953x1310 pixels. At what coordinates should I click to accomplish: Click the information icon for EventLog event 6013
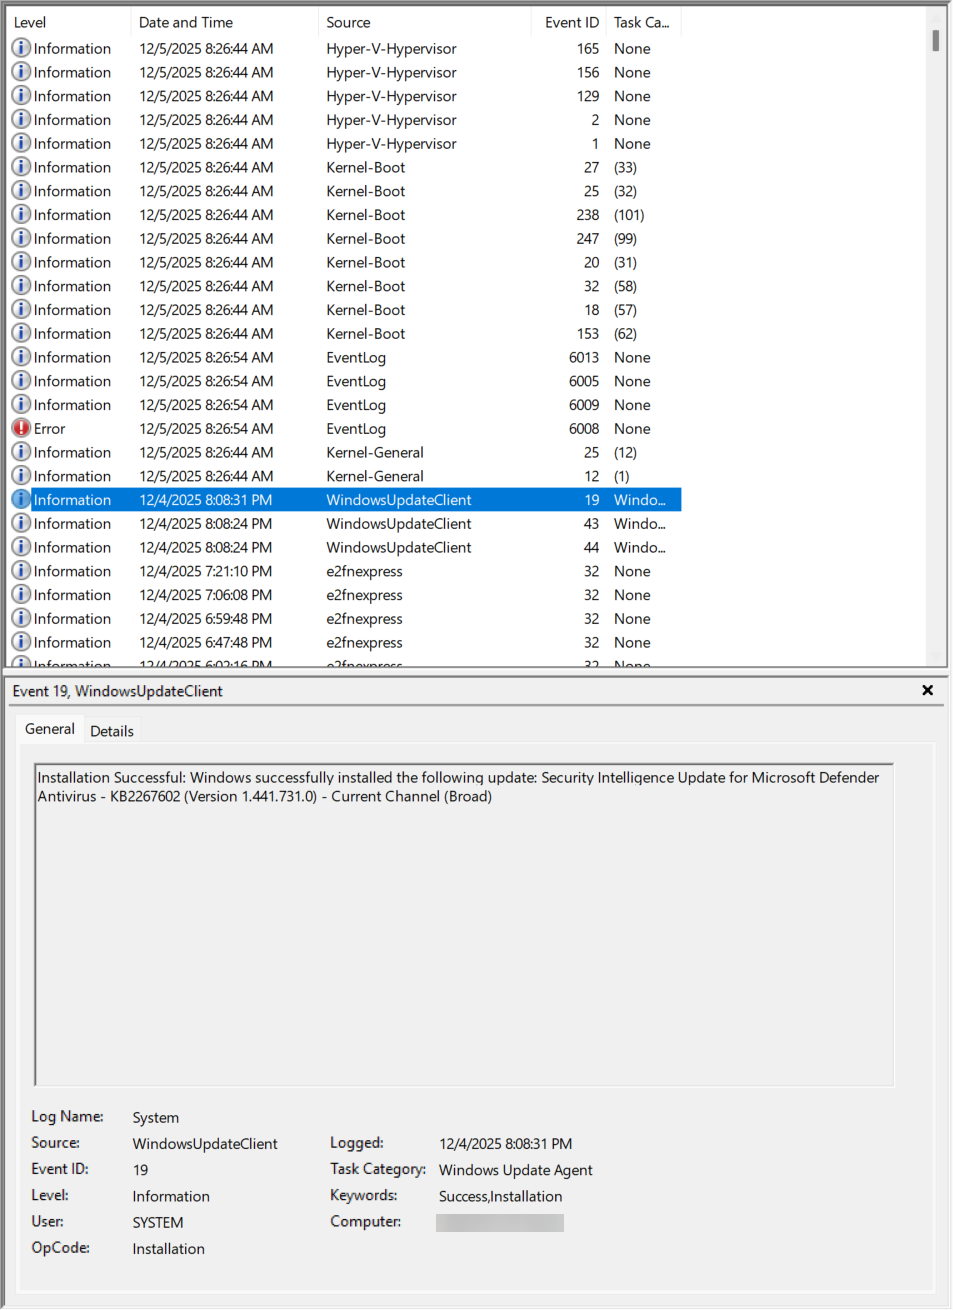point(21,357)
